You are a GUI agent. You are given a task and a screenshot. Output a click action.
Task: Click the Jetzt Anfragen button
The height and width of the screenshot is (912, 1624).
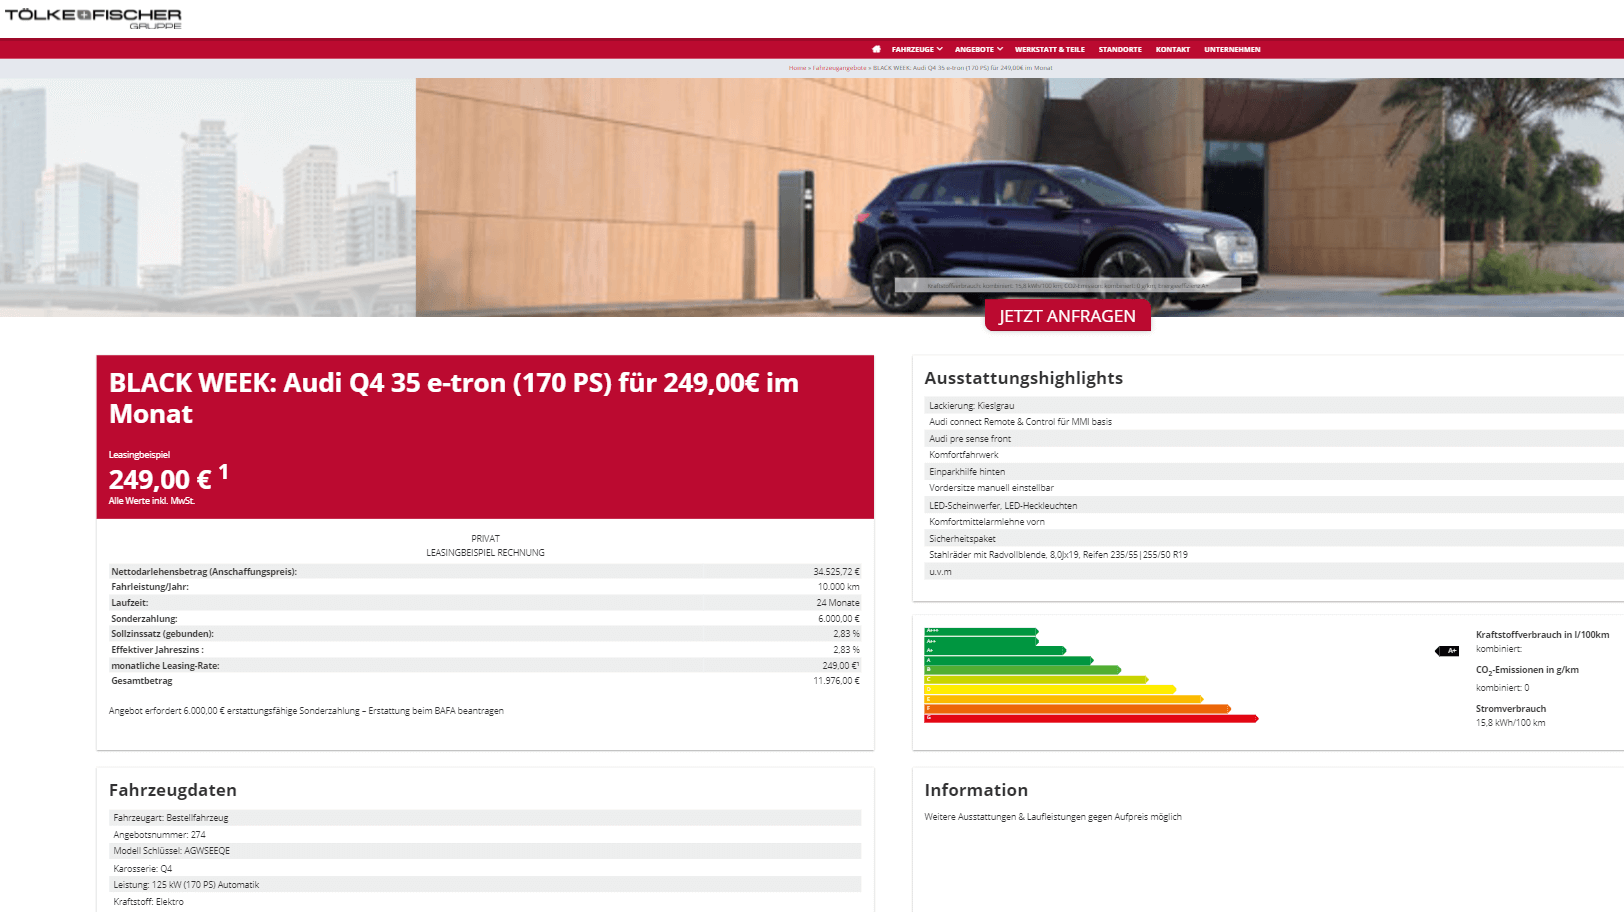click(x=1067, y=316)
